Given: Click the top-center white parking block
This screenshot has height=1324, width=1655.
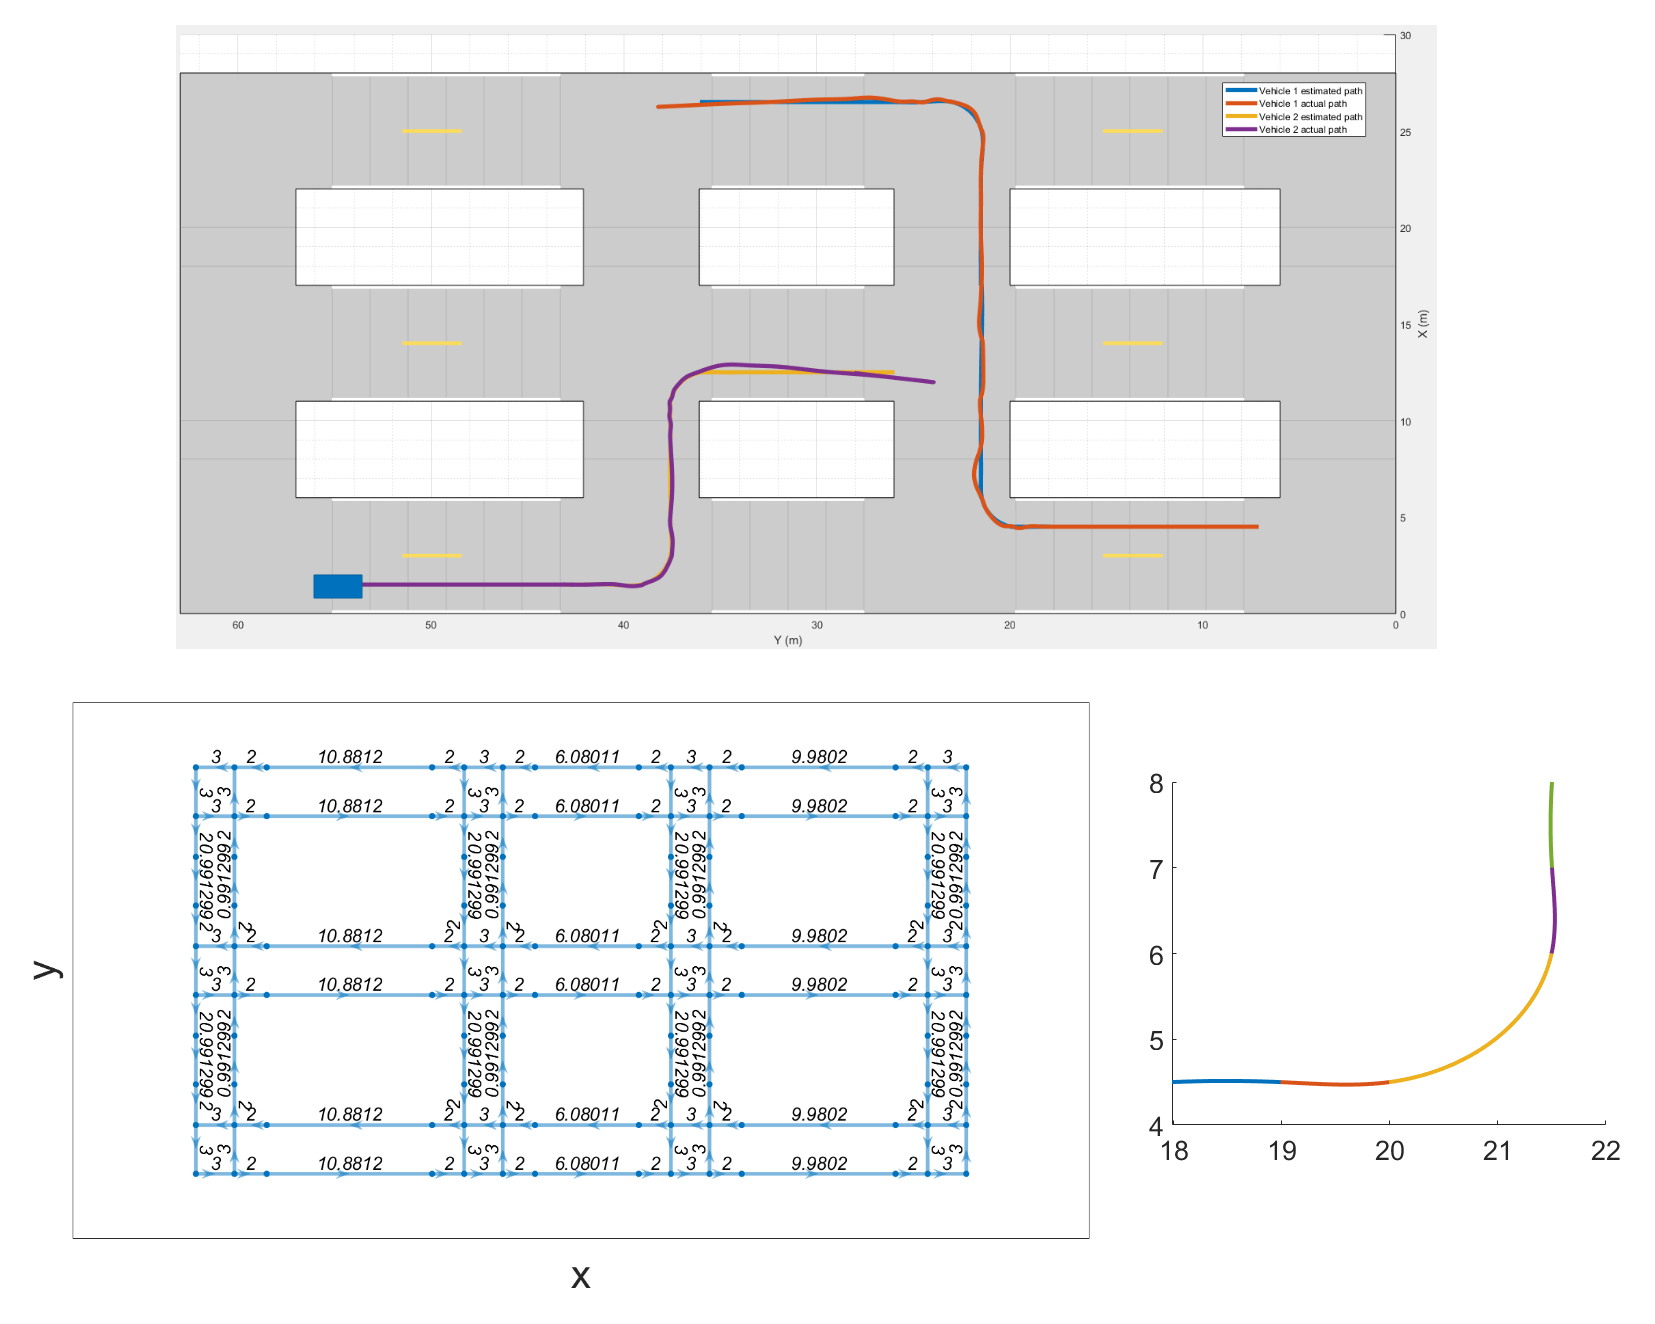Looking at the screenshot, I should tap(796, 237).
